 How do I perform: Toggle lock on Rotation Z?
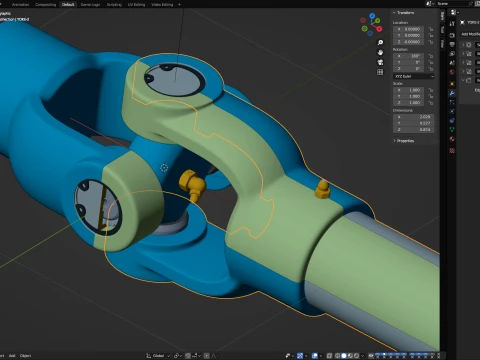(x=431, y=69)
